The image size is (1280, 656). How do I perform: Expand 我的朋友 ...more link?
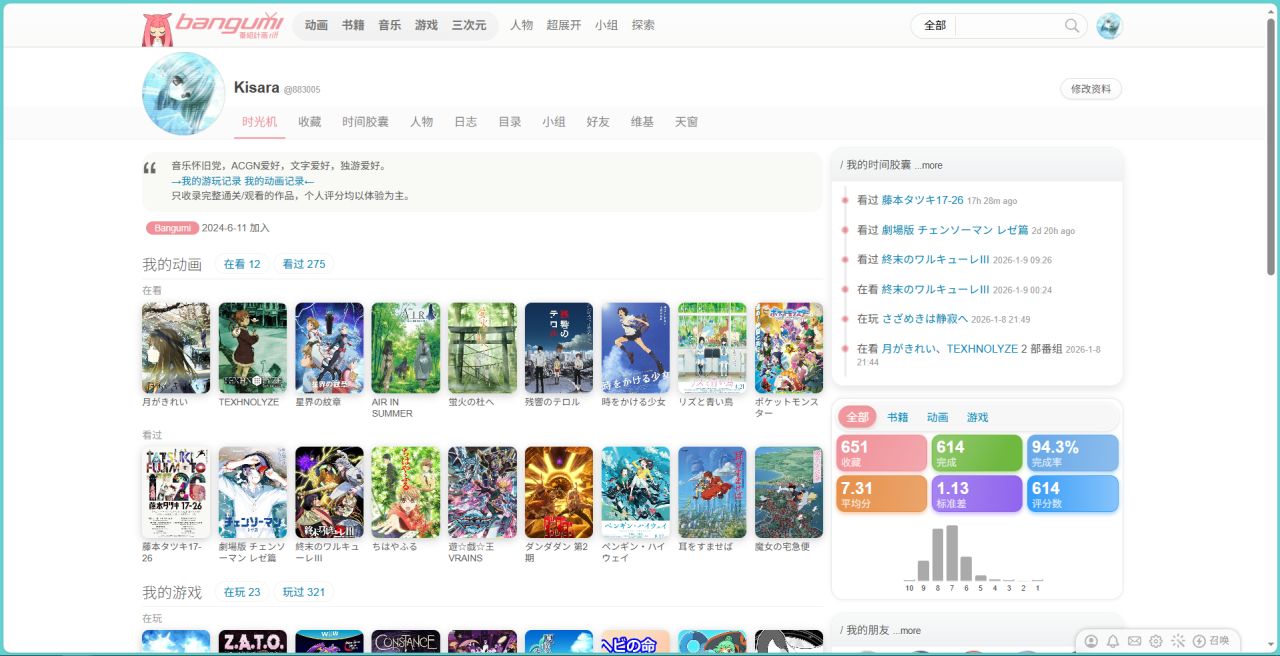[x=907, y=630]
